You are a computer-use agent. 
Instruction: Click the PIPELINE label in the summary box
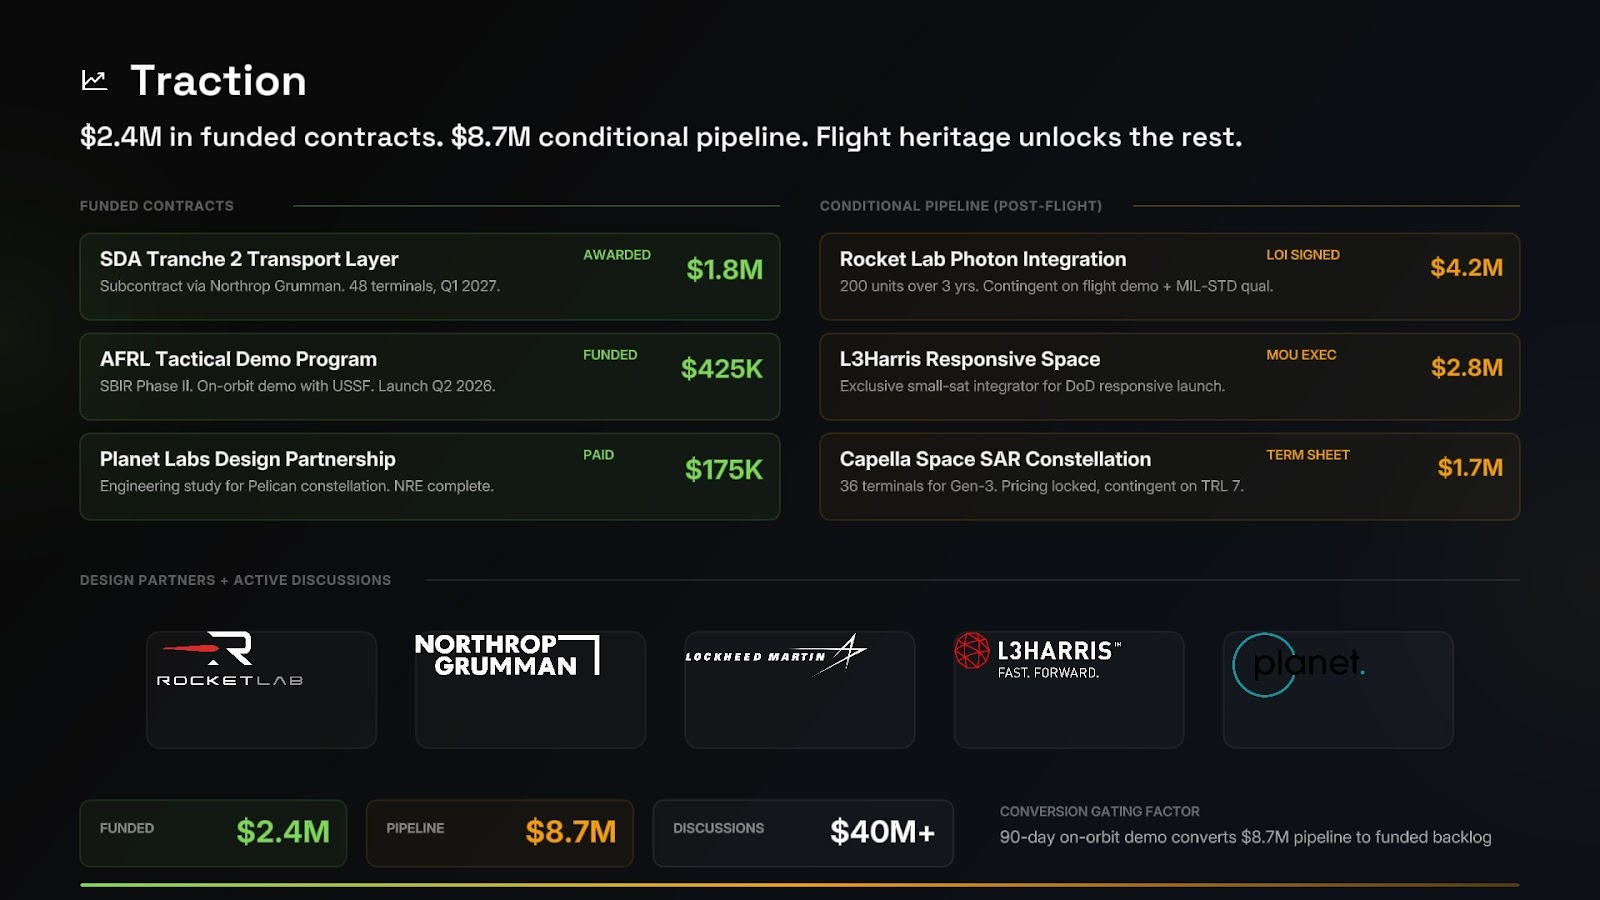[x=415, y=828]
